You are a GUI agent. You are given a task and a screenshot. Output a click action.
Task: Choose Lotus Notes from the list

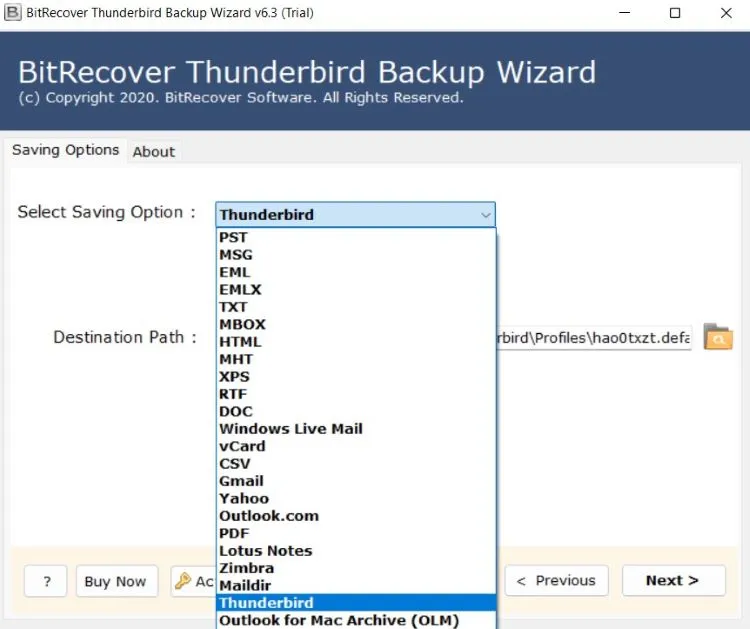(x=356, y=551)
